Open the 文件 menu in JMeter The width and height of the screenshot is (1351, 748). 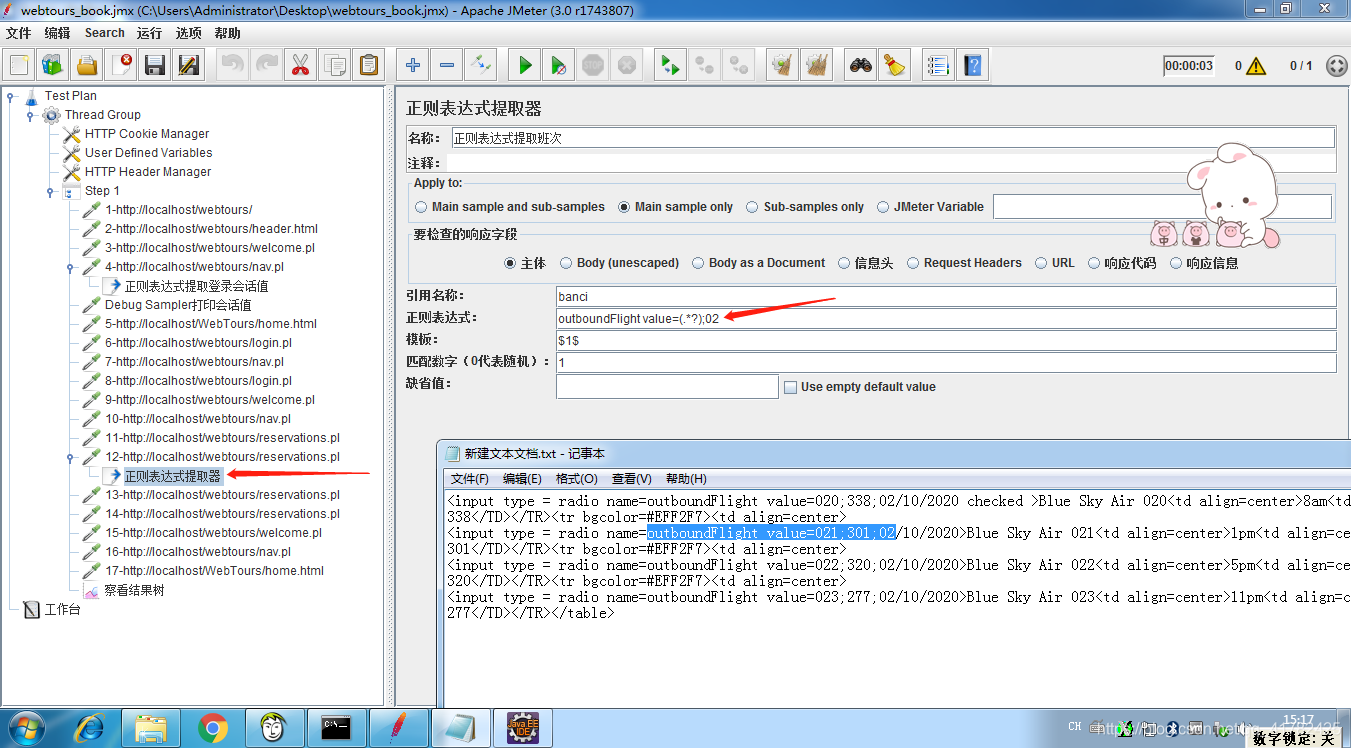19,33
